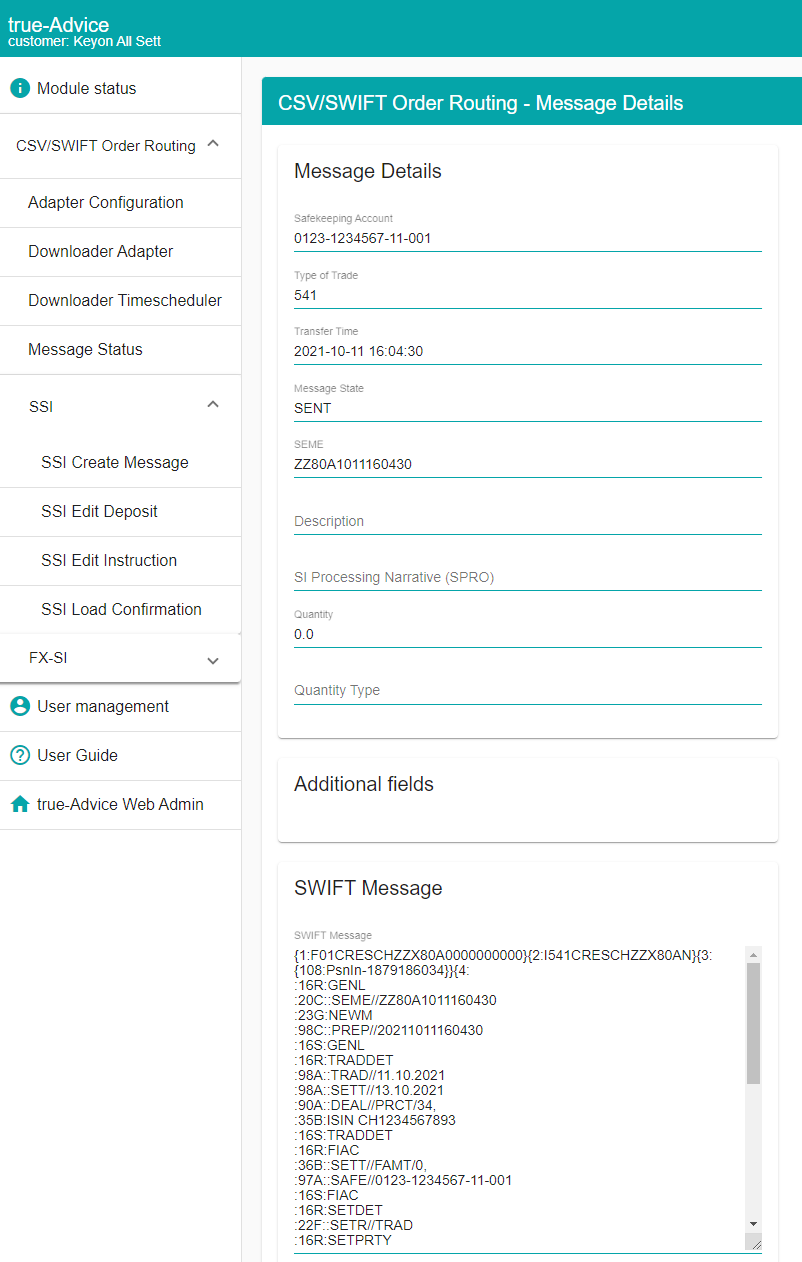Open SSI Edit Deposit
This screenshot has height=1262, width=802.
coord(100,511)
